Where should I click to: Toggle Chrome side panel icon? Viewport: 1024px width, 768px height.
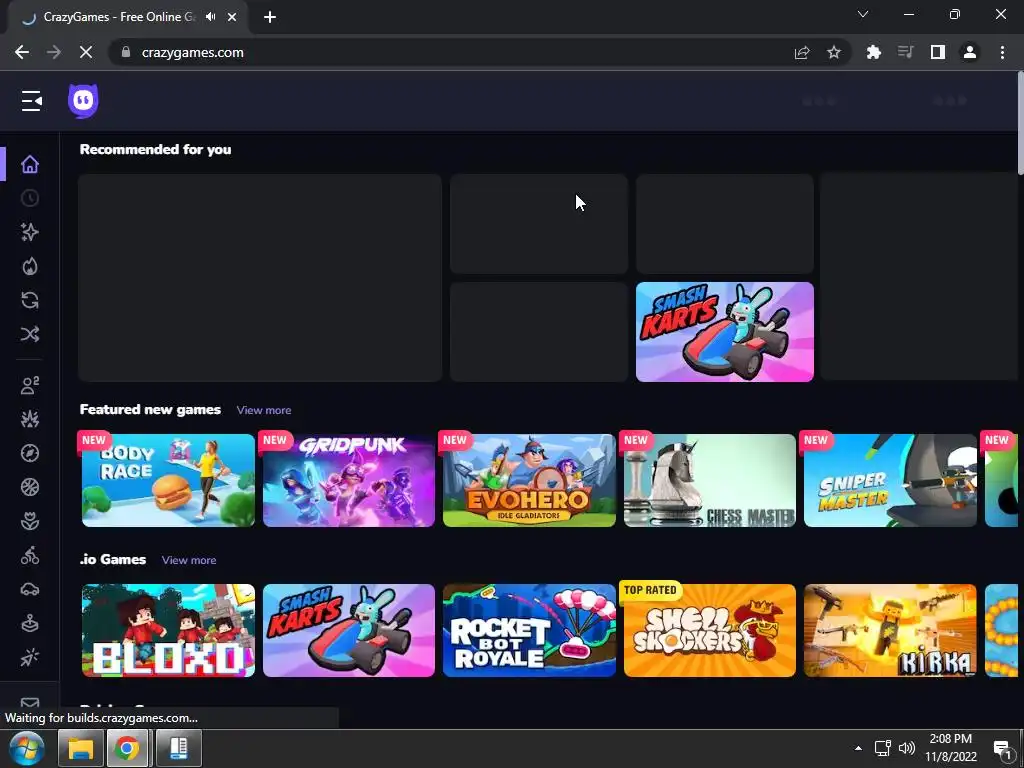[938, 52]
